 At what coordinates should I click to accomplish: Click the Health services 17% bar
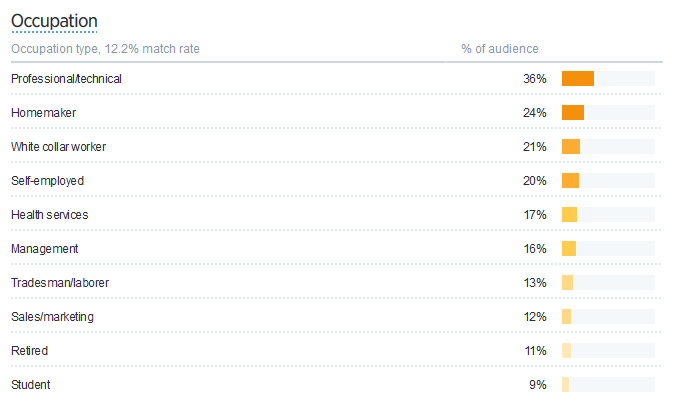pos(570,215)
